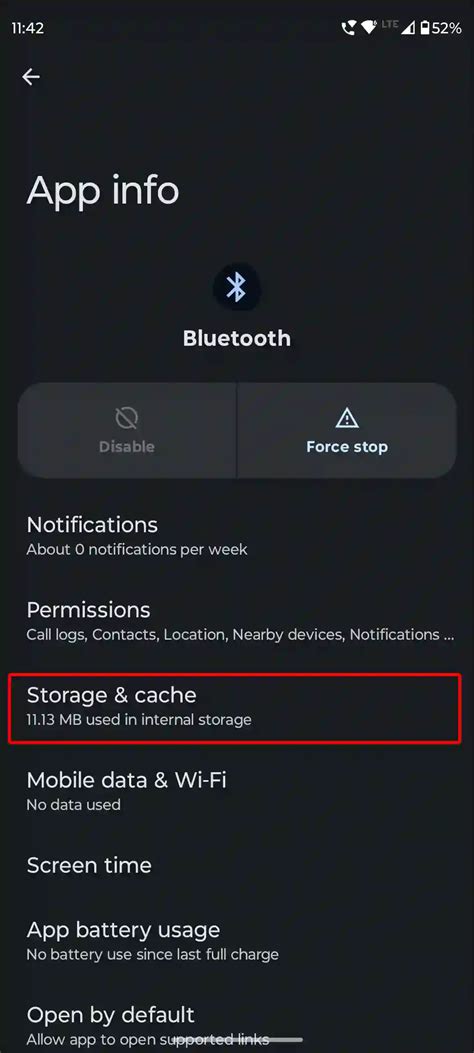The width and height of the screenshot is (474, 1053).
Task: Tap the Force stop button label
Action: pyautogui.click(x=347, y=447)
